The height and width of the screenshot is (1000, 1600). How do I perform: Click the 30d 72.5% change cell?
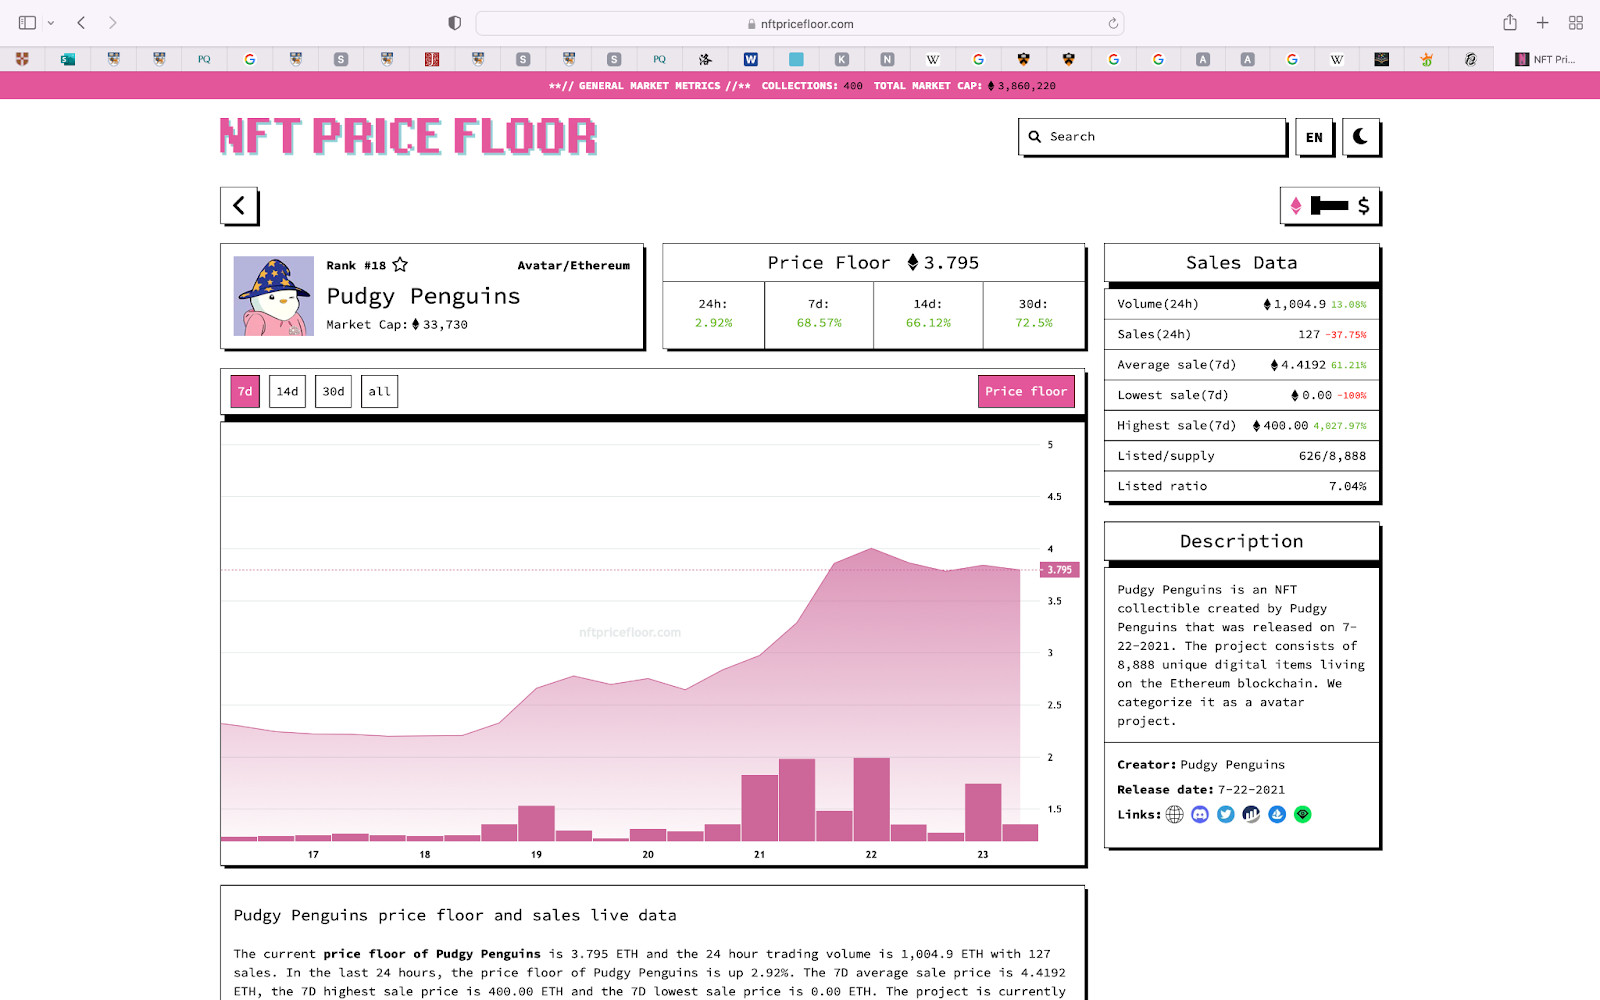pyautogui.click(x=1034, y=314)
